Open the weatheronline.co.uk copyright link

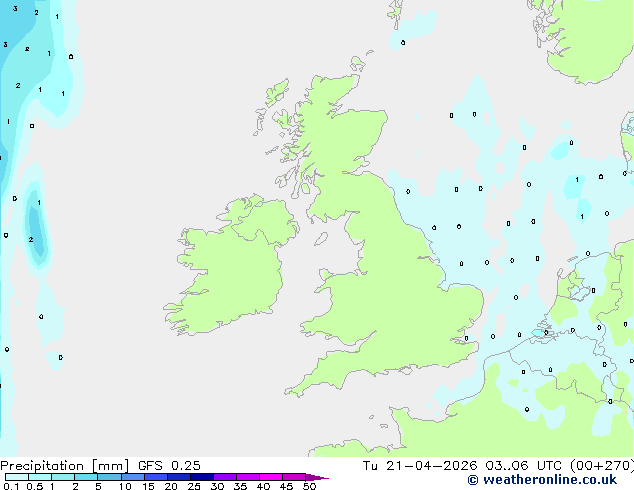(542, 480)
